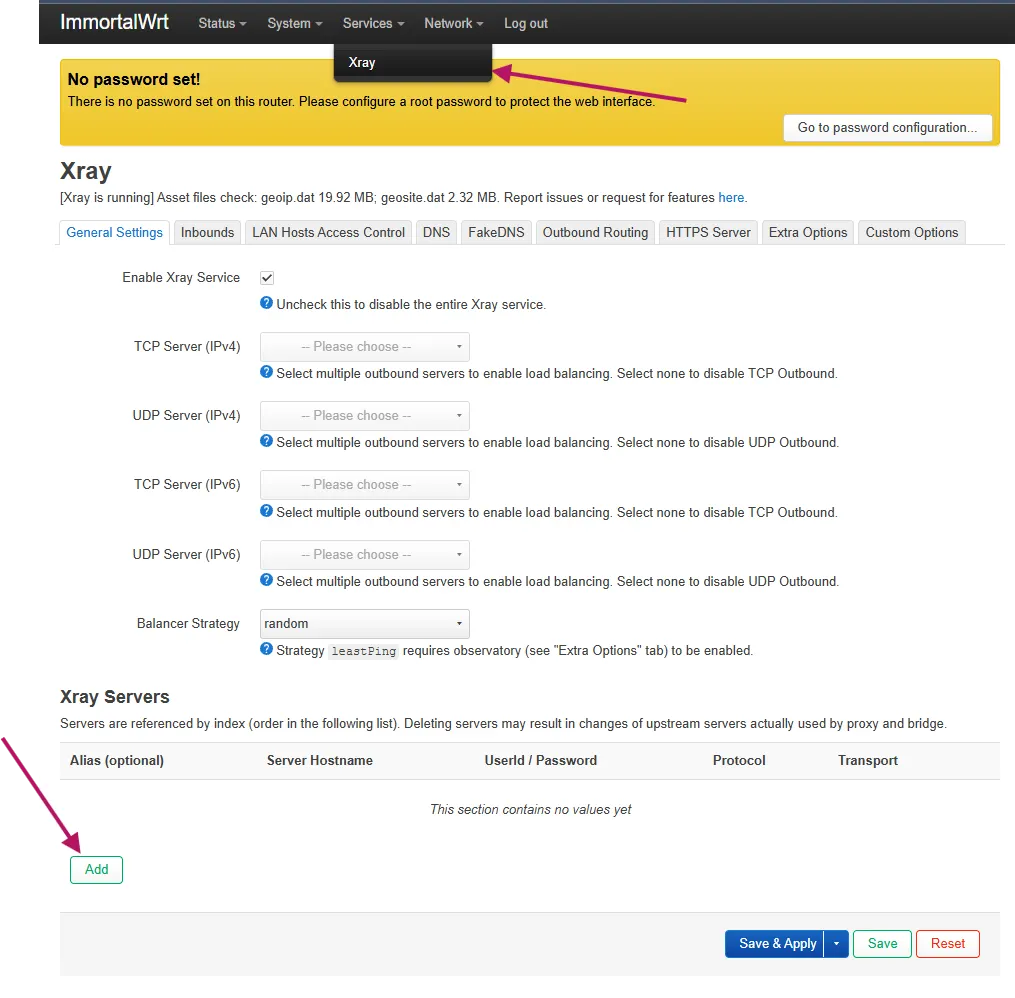Click the help icon under UDP Server (IPv6)
The image size is (1015, 998).
point(266,580)
